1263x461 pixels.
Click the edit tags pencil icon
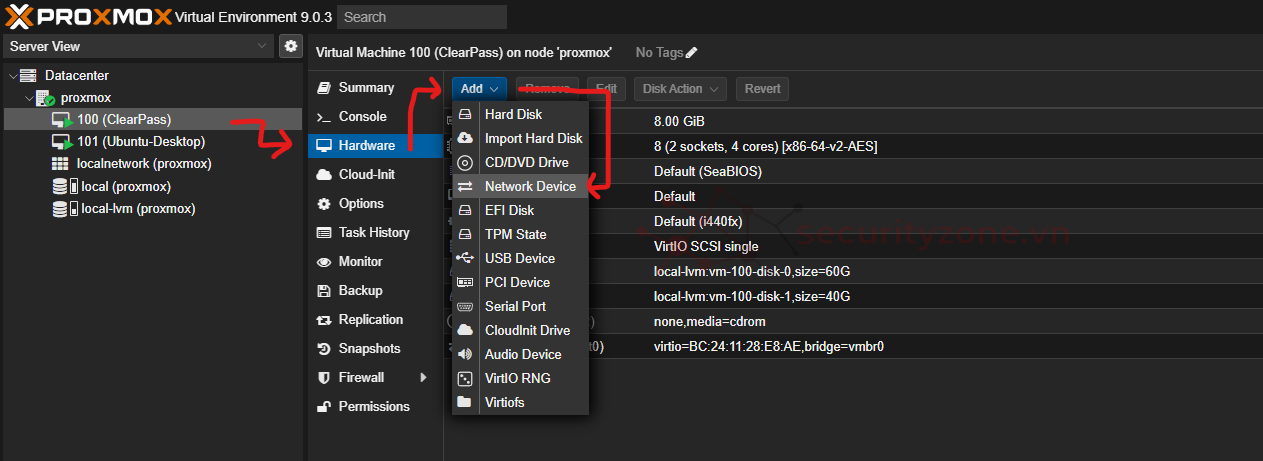coord(692,52)
